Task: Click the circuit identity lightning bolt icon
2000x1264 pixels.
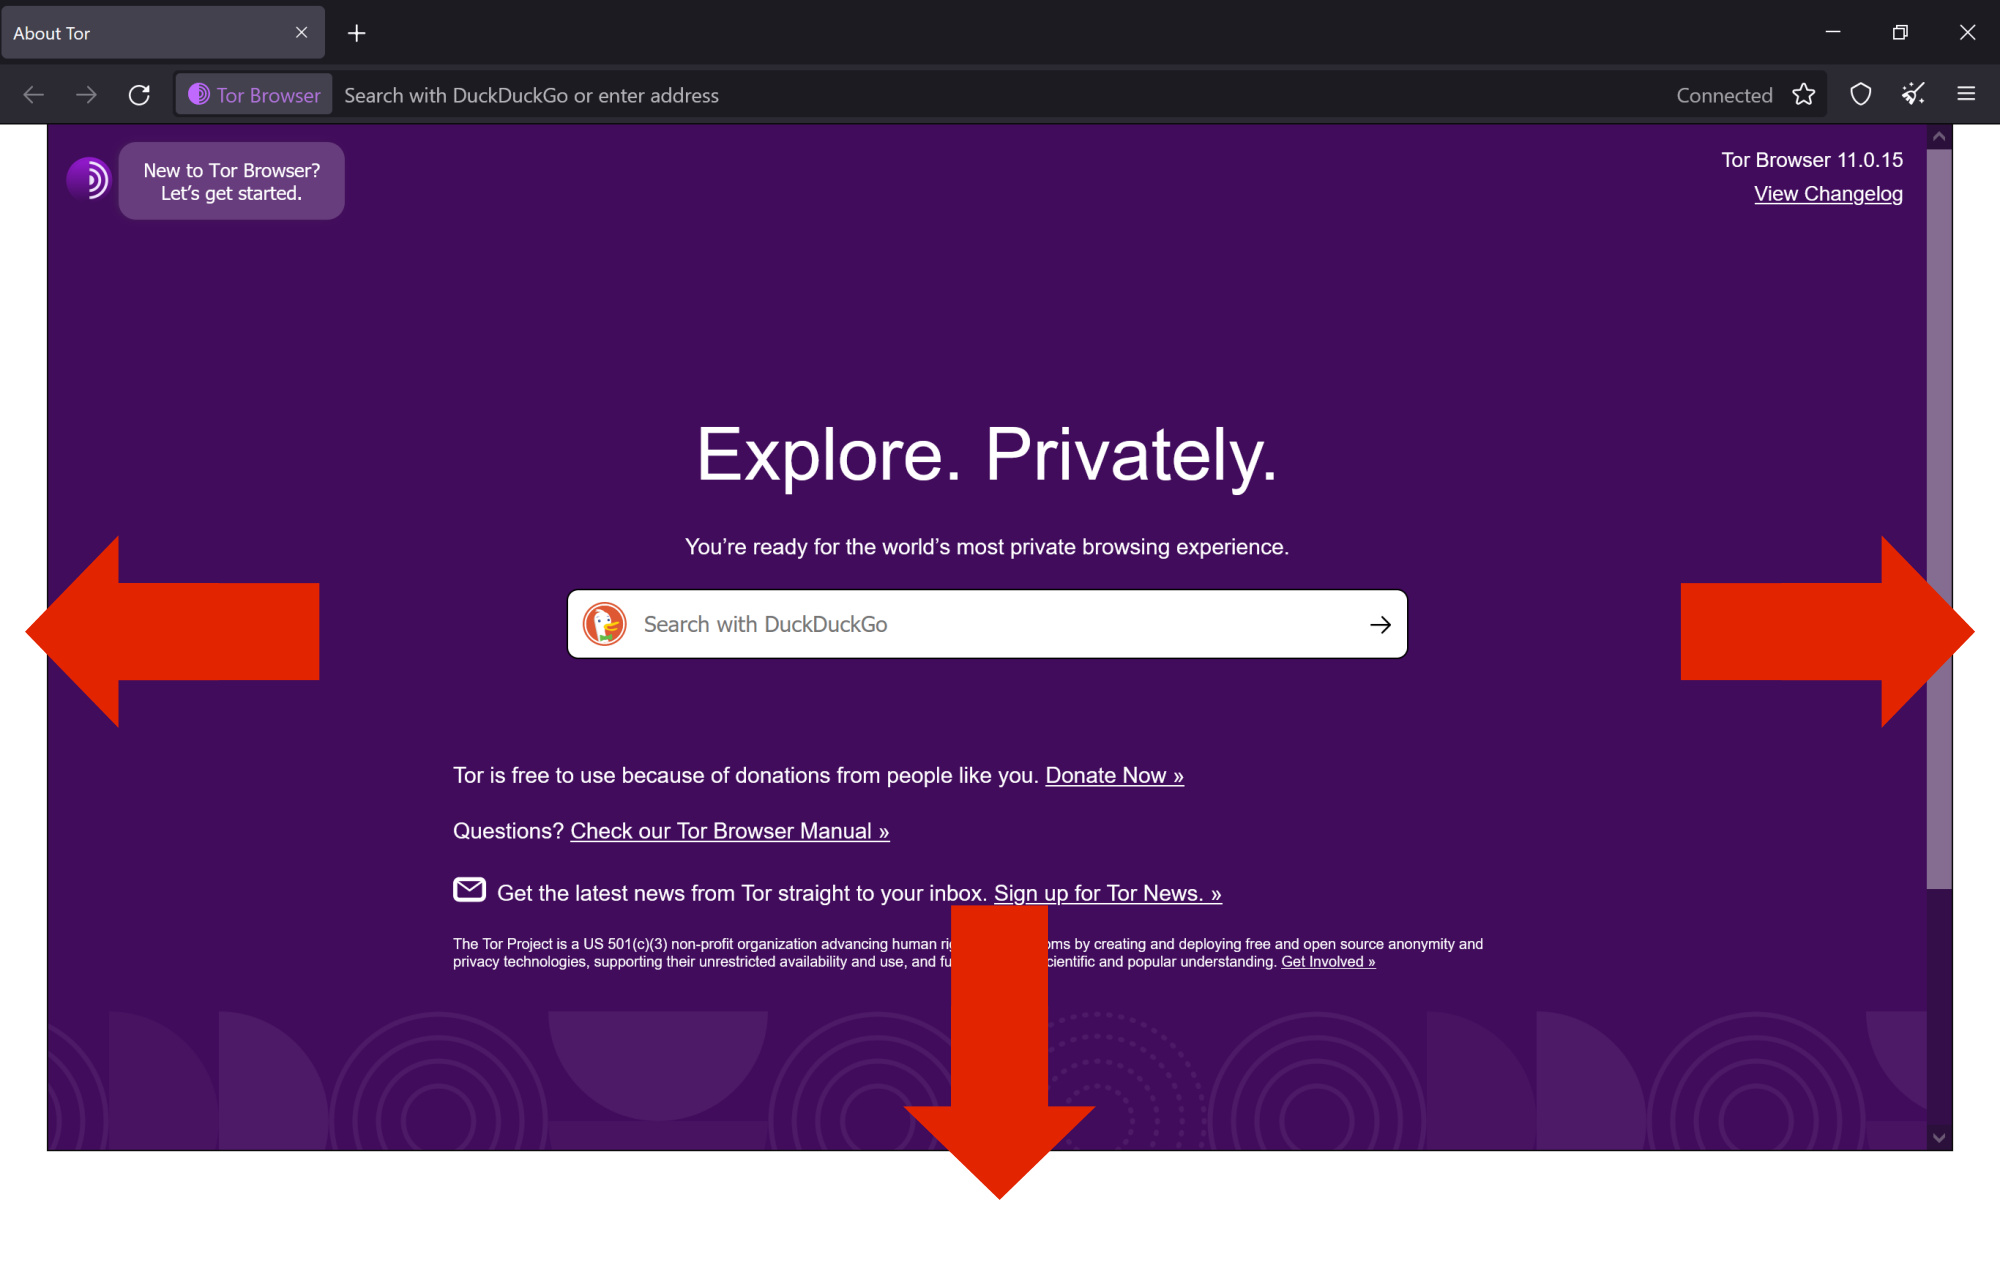Action: coord(1911,95)
